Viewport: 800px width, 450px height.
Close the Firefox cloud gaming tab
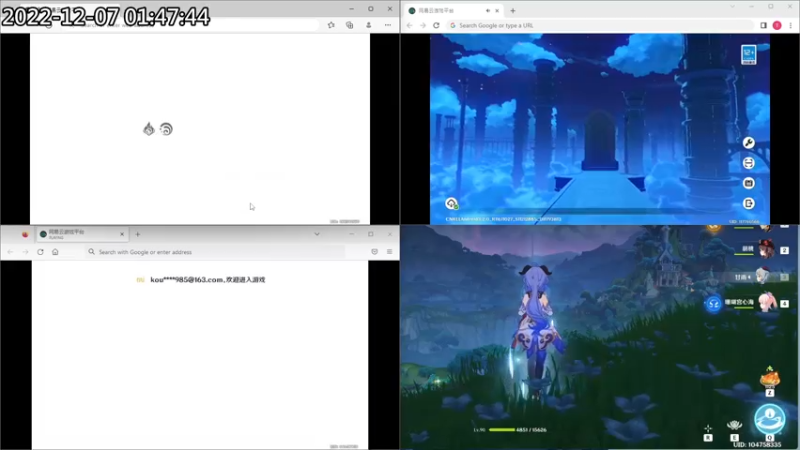(x=122, y=234)
